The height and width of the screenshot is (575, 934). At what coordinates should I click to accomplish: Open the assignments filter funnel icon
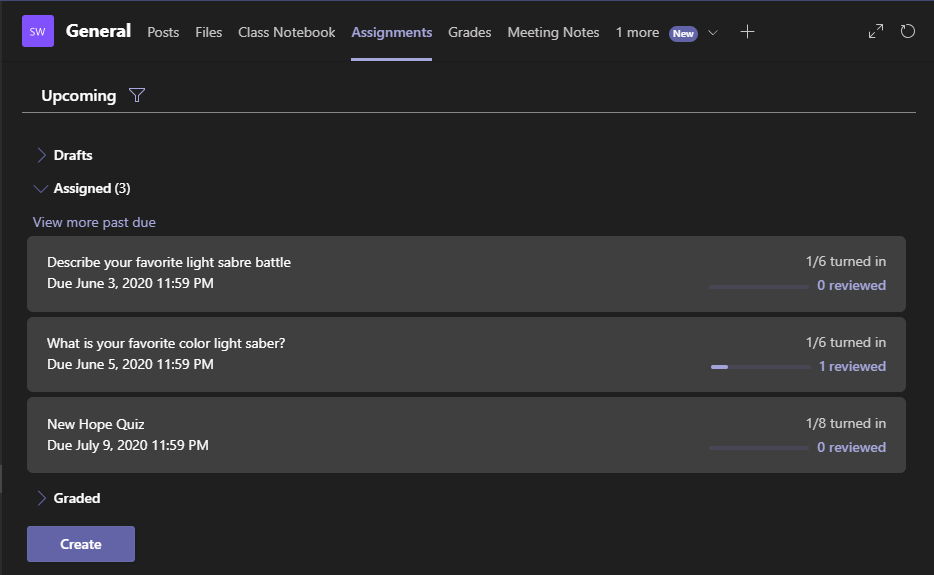coord(137,96)
